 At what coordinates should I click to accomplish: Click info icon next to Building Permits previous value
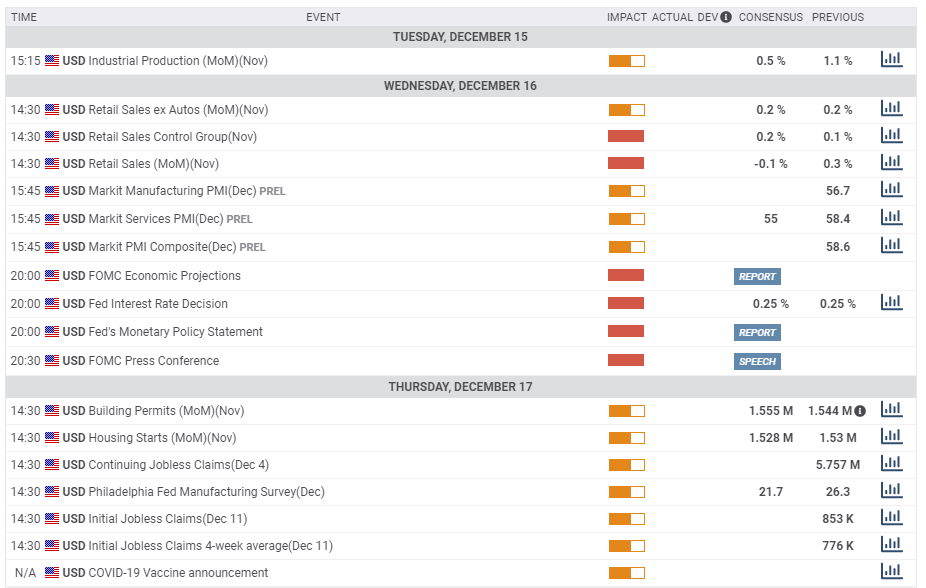860,411
